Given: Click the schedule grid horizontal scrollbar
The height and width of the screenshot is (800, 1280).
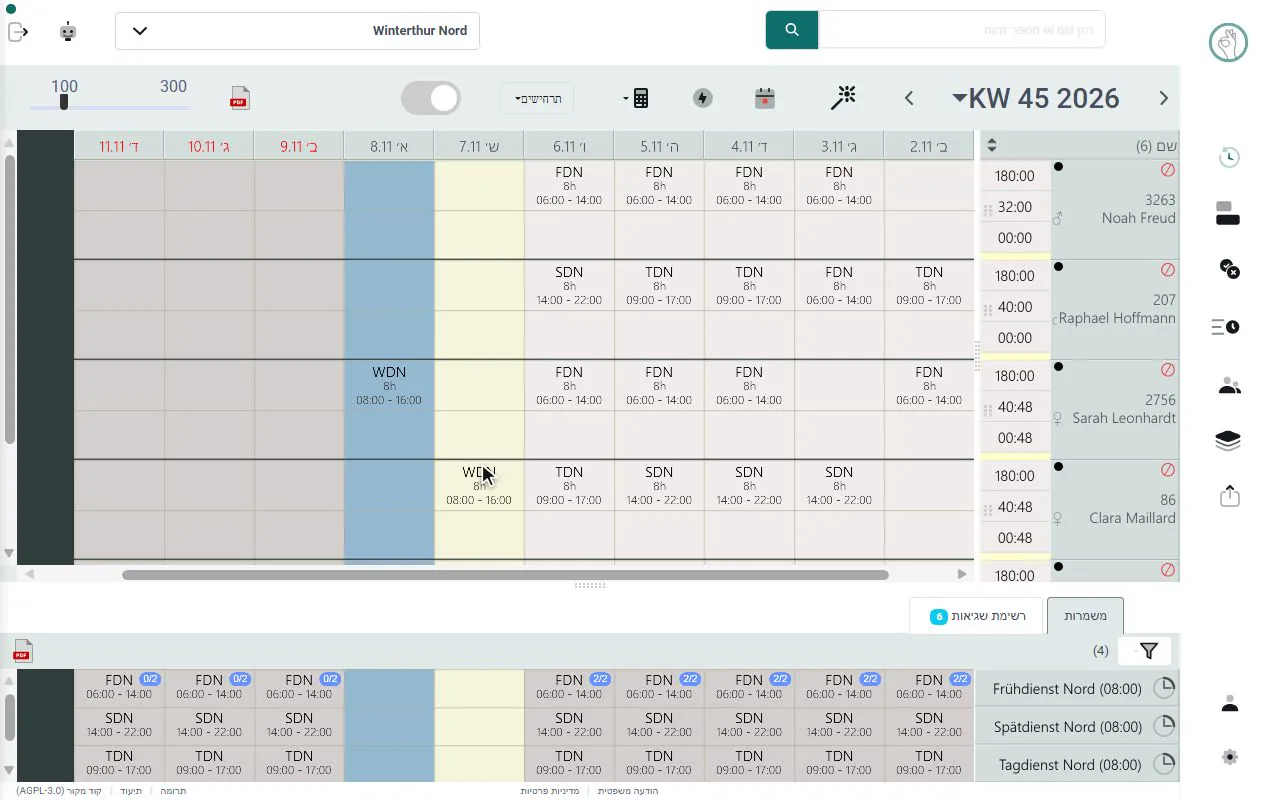Looking at the screenshot, I should click(505, 575).
